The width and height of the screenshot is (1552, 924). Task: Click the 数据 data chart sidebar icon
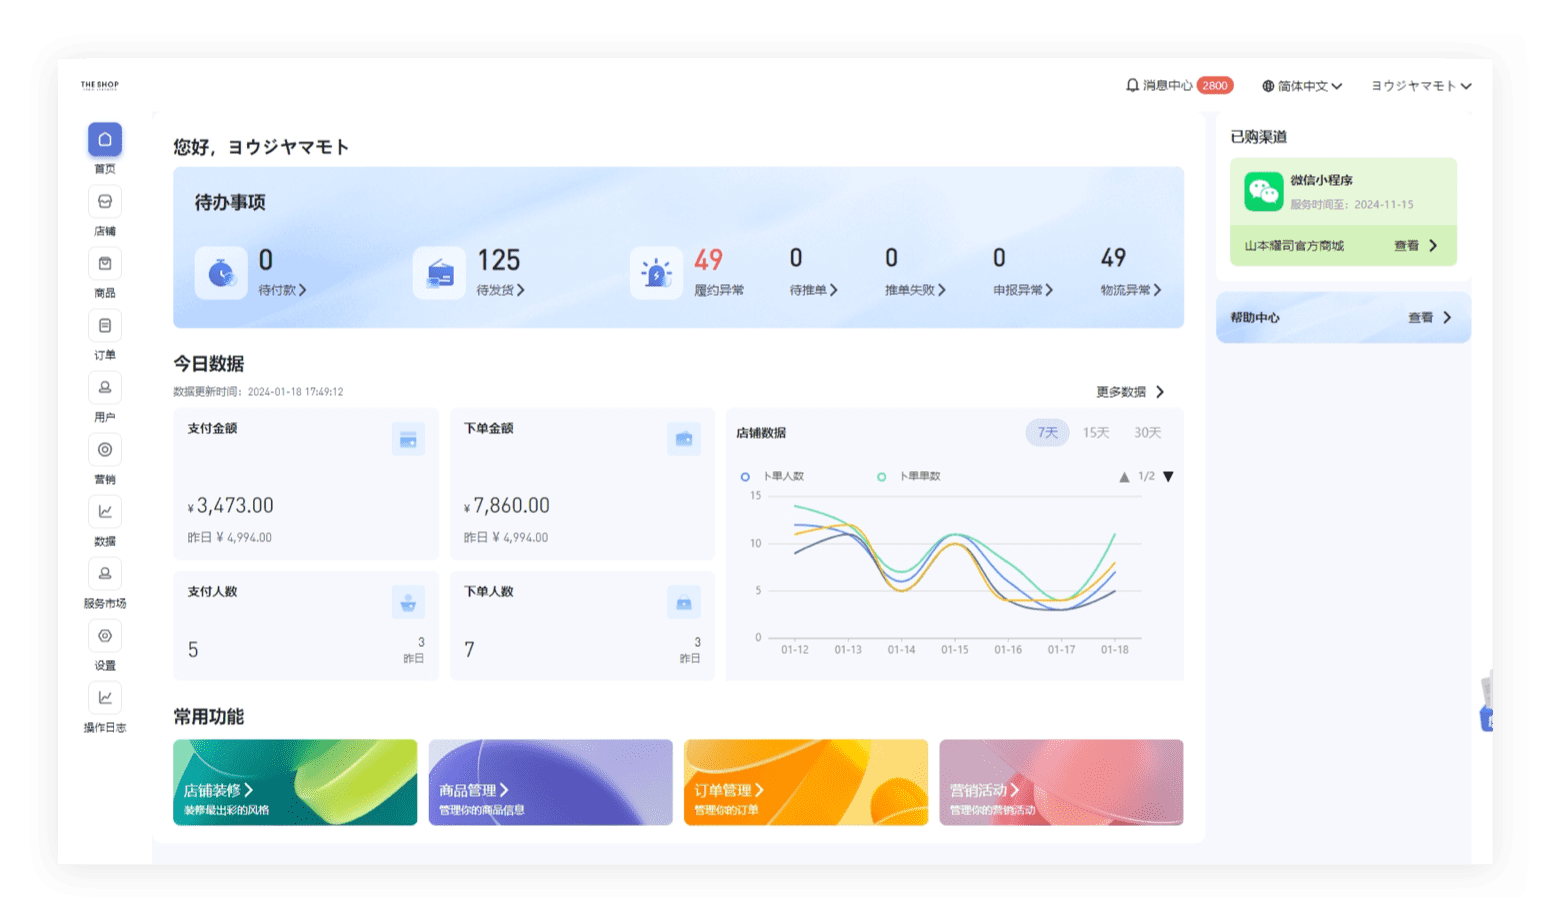pos(104,512)
